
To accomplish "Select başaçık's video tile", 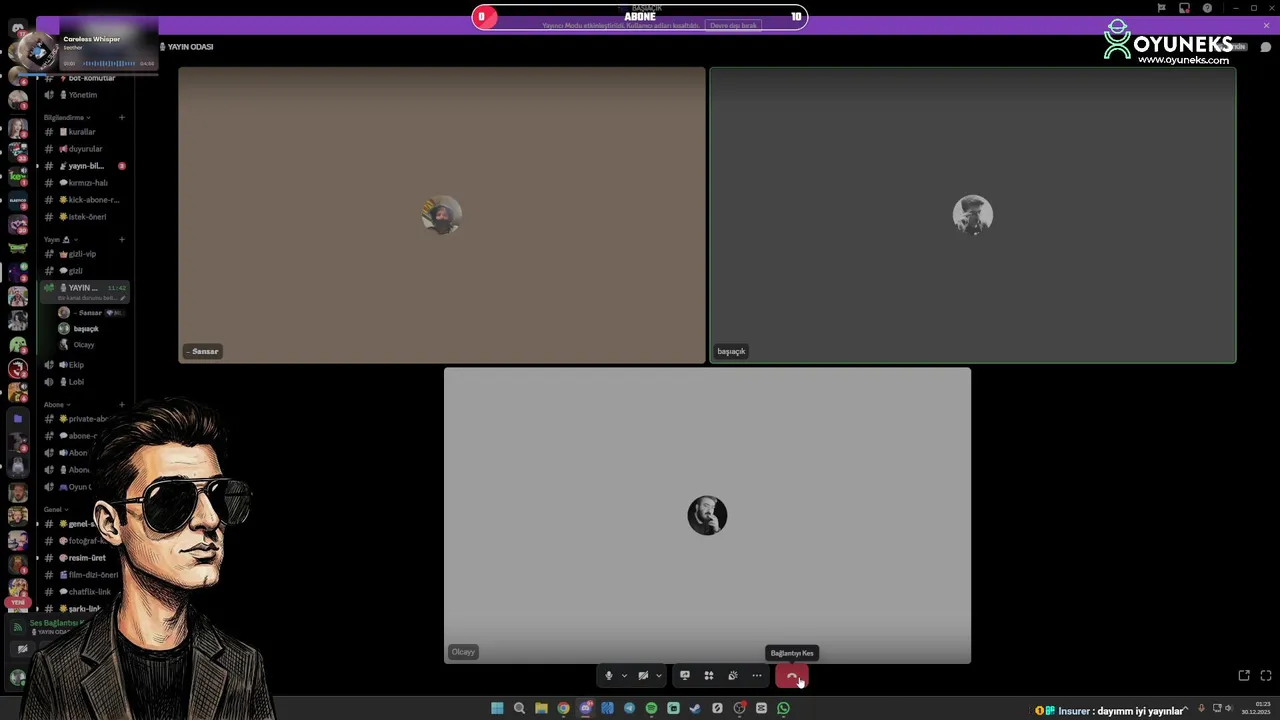I will pos(973,215).
